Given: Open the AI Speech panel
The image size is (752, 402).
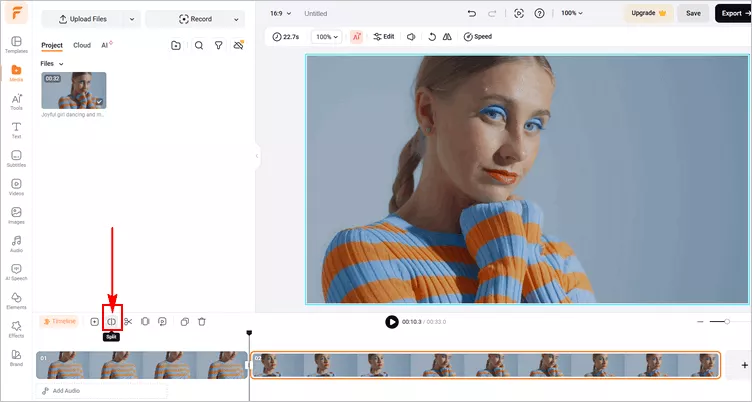Looking at the screenshot, I should (x=16, y=272).
